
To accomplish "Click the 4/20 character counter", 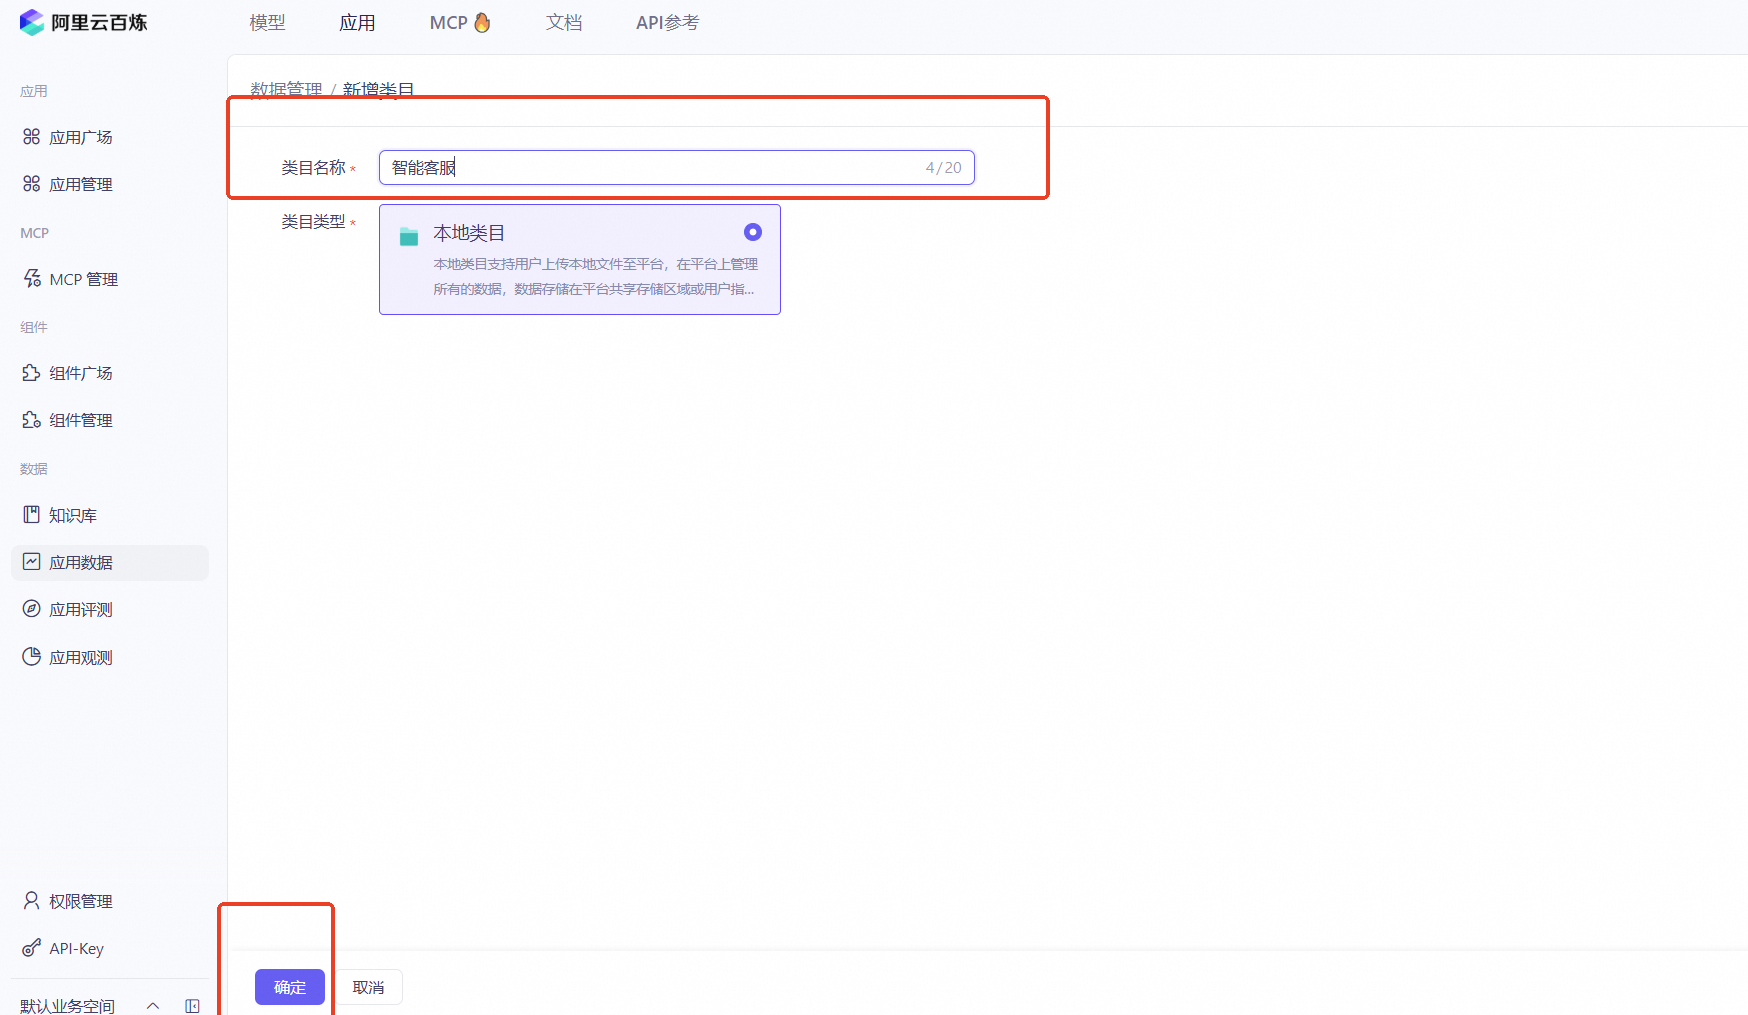I will (944, 168).
